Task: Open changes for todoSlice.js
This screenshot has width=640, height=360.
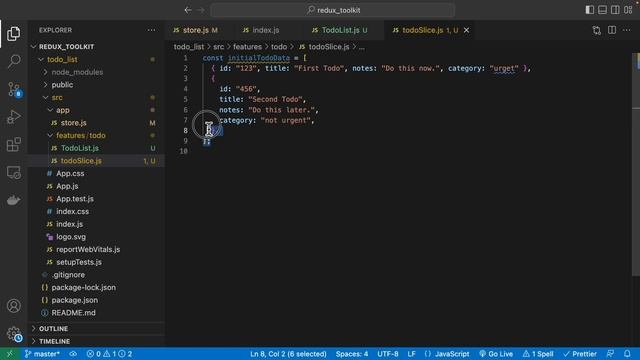Action: [x=597, y=30]
